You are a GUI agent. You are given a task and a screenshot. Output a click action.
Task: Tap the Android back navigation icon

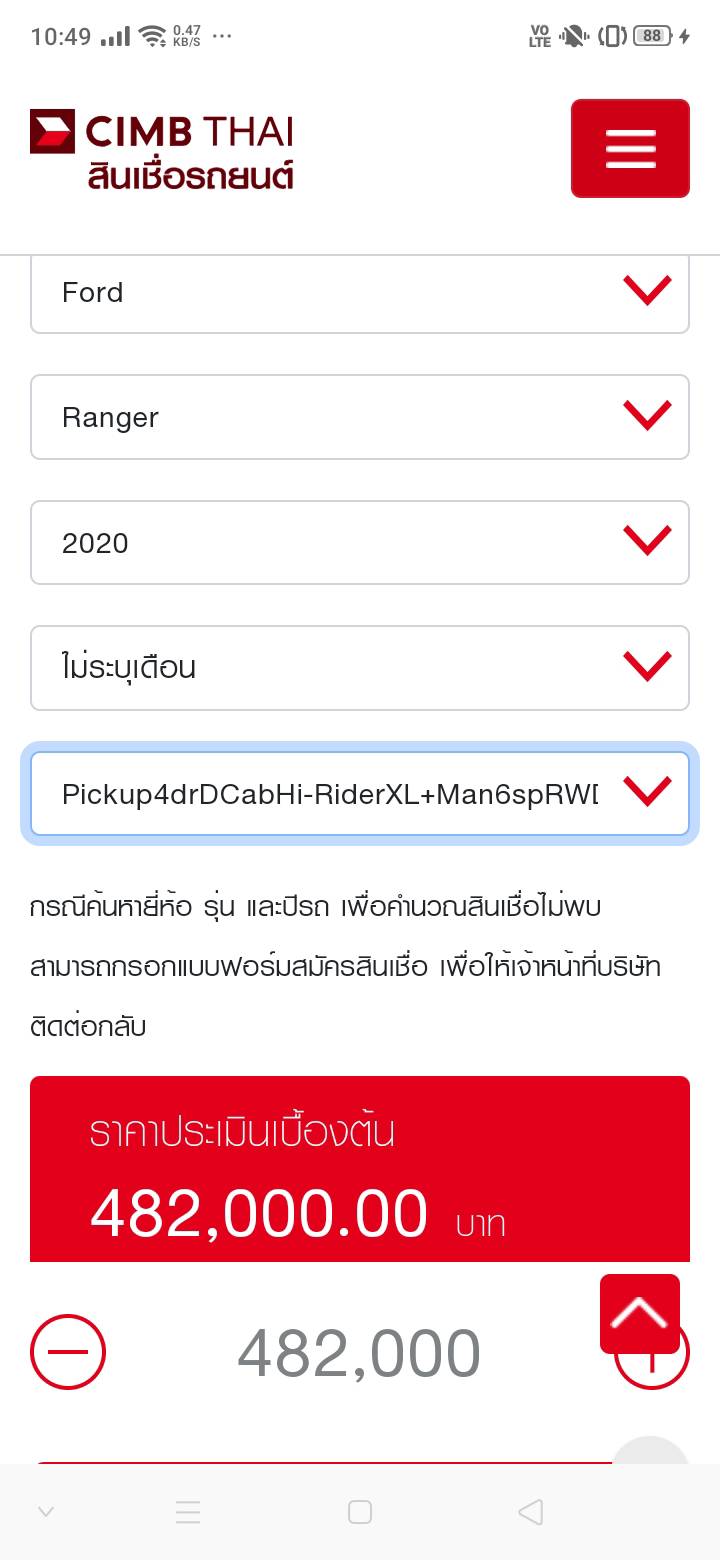[x=531, y=1512]
